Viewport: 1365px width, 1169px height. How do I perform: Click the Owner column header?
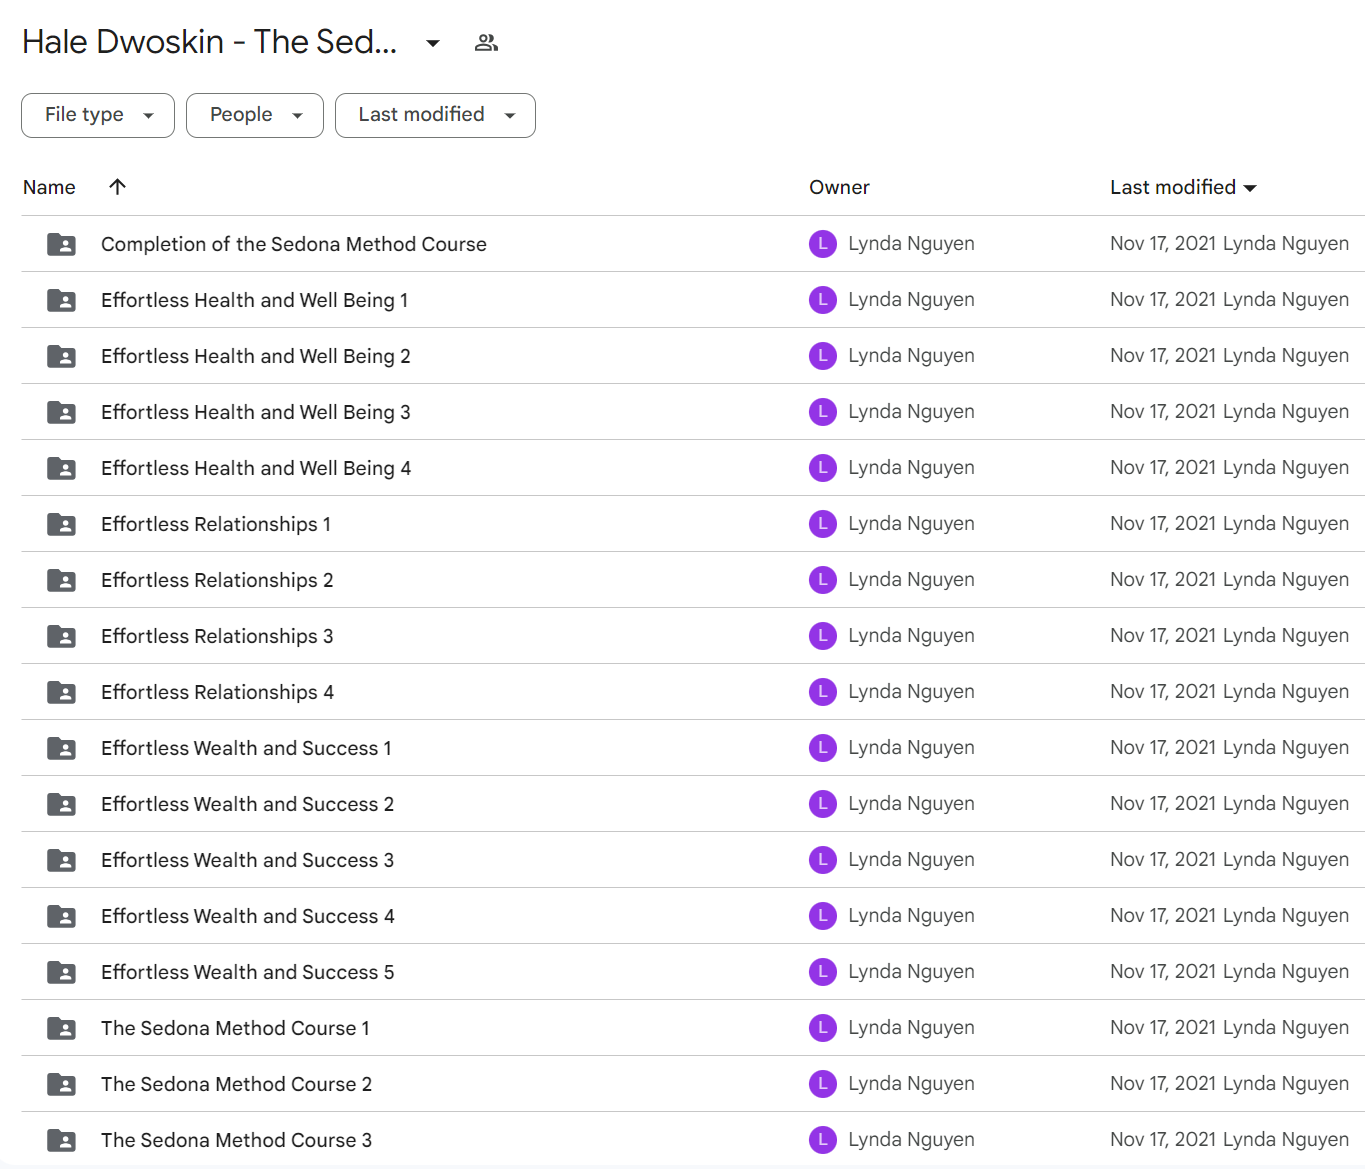pyautogui.click(x=839, y=187)
